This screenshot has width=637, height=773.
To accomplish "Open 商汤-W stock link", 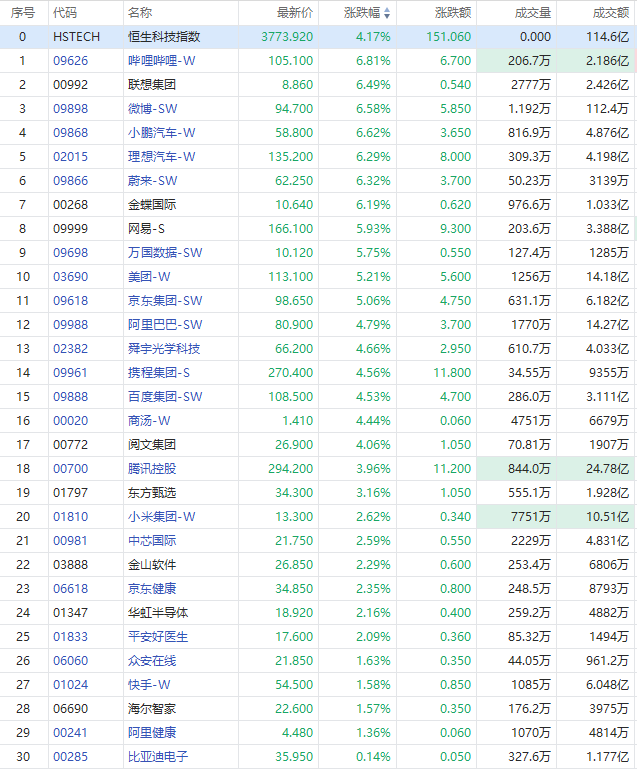I will pyautogui.click(x=149, y=421).
